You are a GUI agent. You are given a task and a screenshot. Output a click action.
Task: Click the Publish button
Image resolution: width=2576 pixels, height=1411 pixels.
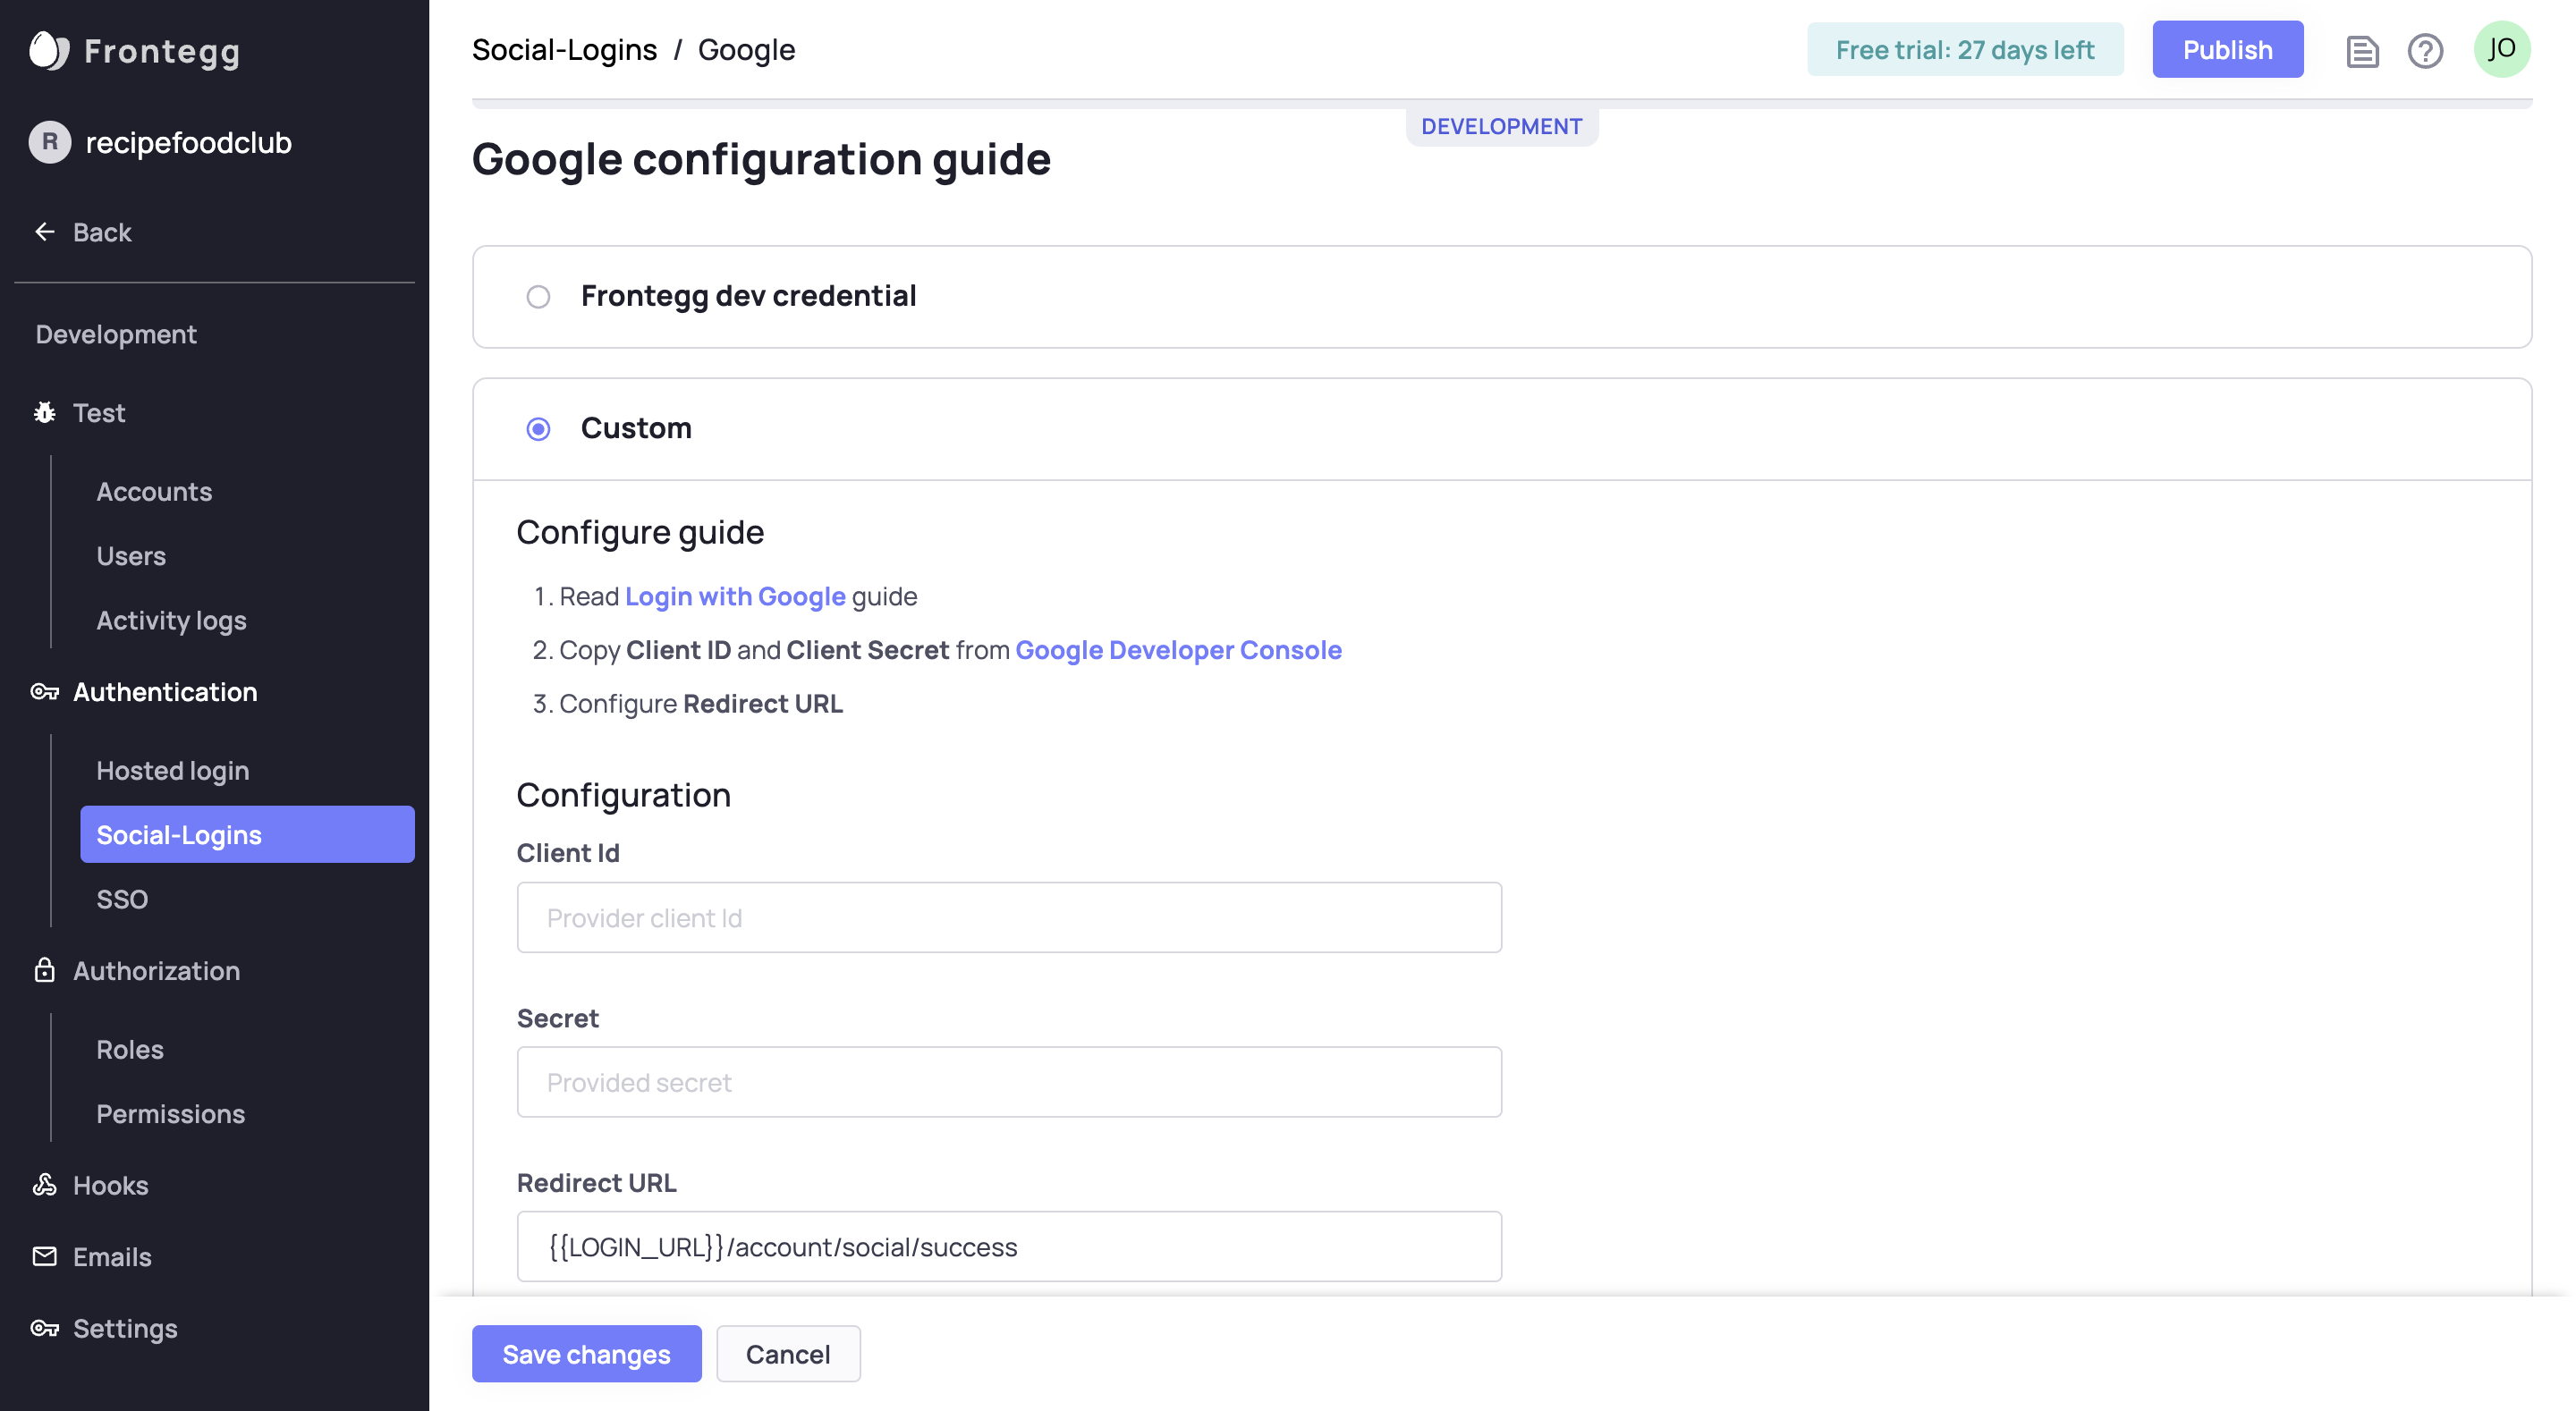tap(2227, 49)
